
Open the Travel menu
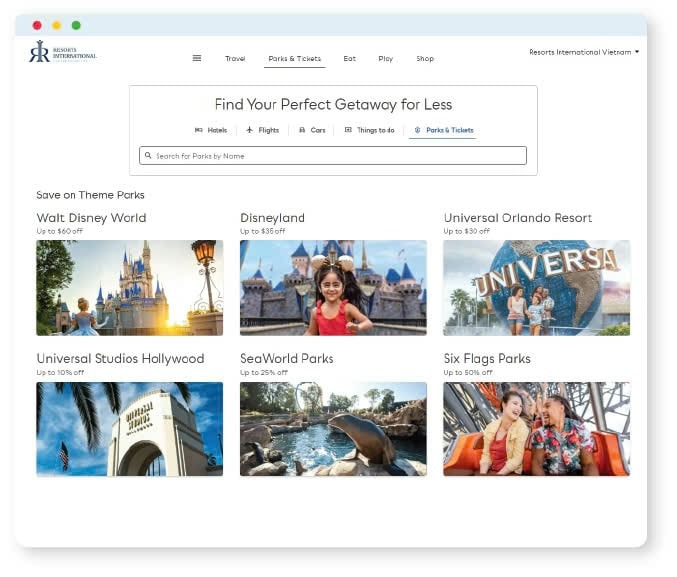pos(235,58)
